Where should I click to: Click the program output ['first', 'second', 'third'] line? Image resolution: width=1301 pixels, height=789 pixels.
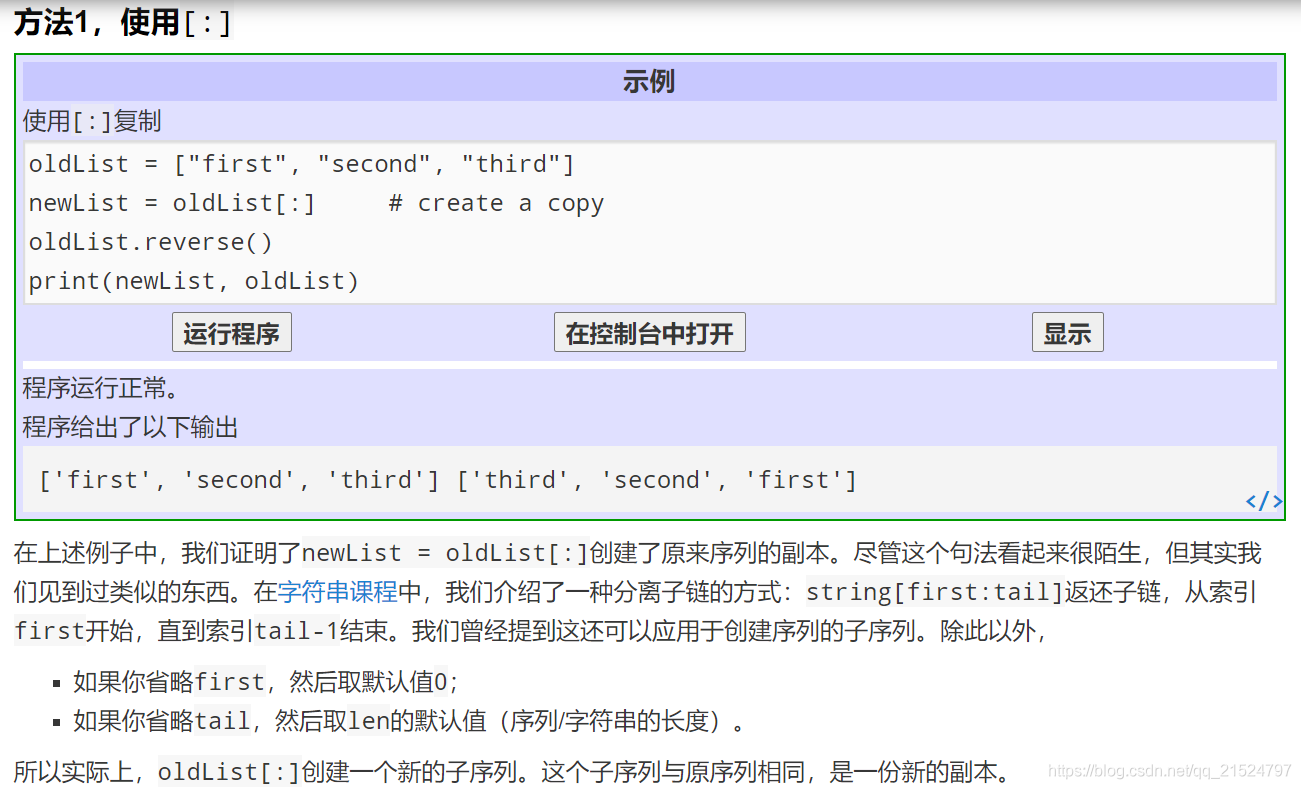point(448,480)
